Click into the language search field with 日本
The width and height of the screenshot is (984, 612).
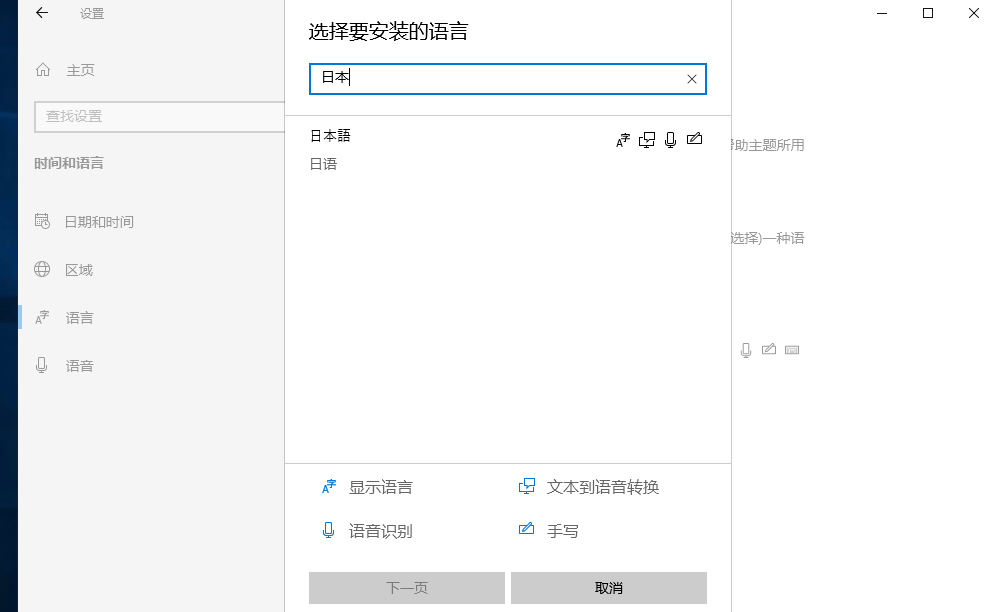[x=500, y=79]
